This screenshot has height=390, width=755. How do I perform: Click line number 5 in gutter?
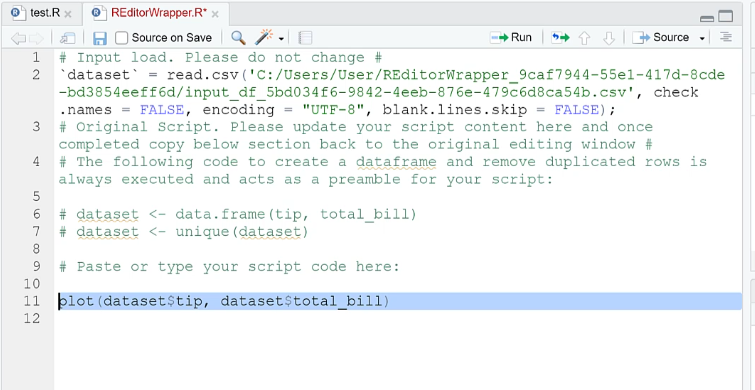click(36, 197)
